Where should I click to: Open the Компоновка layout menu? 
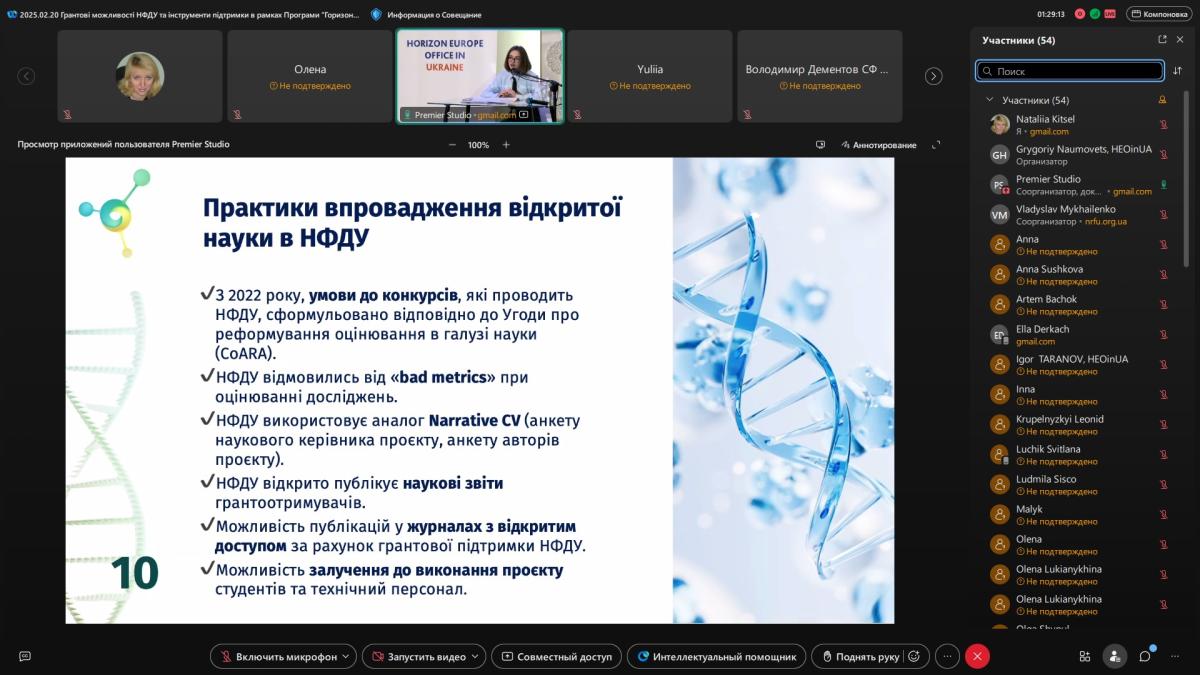(x=1159, y=14)
